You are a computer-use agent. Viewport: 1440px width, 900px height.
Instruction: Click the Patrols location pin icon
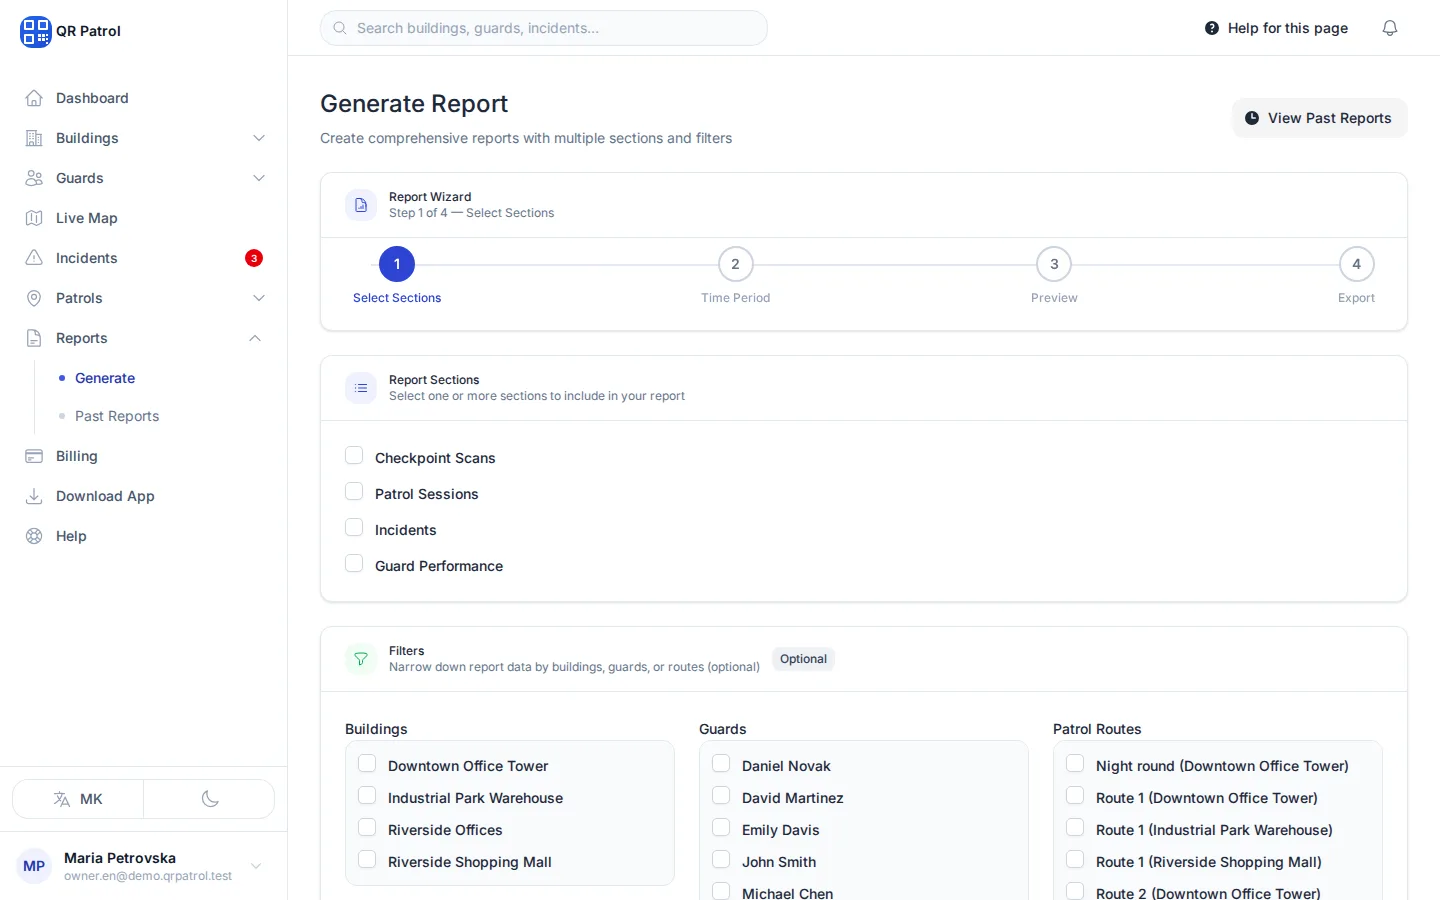pos(34,298)
